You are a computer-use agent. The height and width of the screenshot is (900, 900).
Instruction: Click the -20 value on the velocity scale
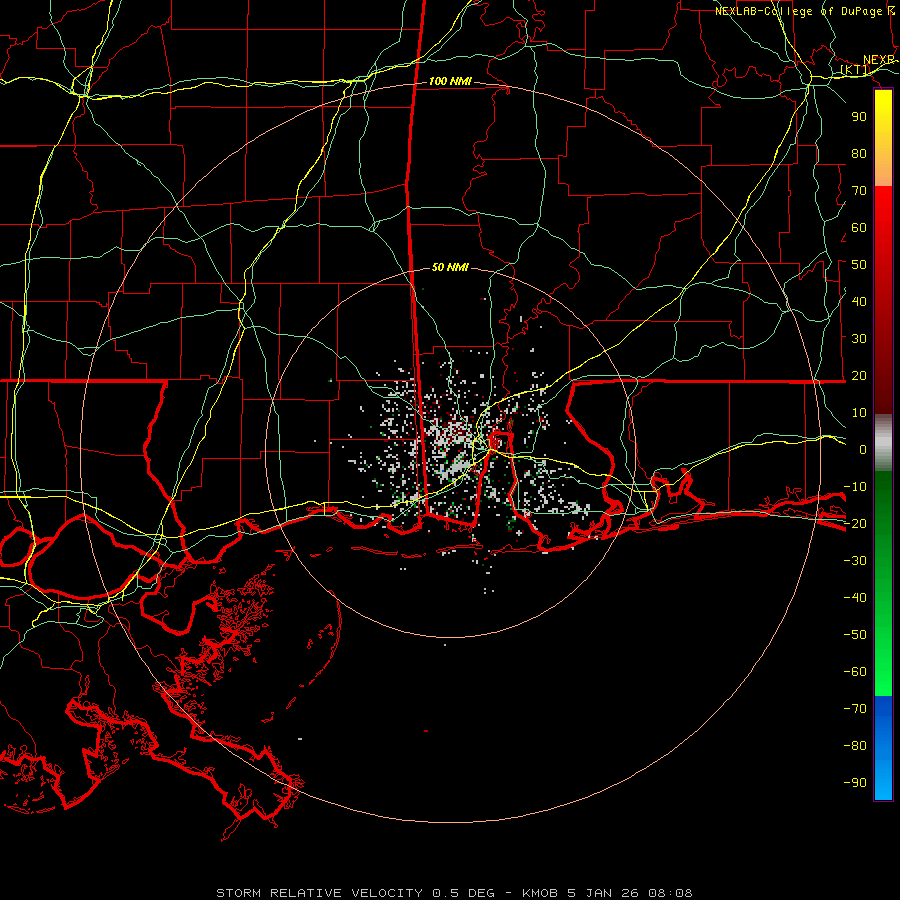[x=855, y=524]
